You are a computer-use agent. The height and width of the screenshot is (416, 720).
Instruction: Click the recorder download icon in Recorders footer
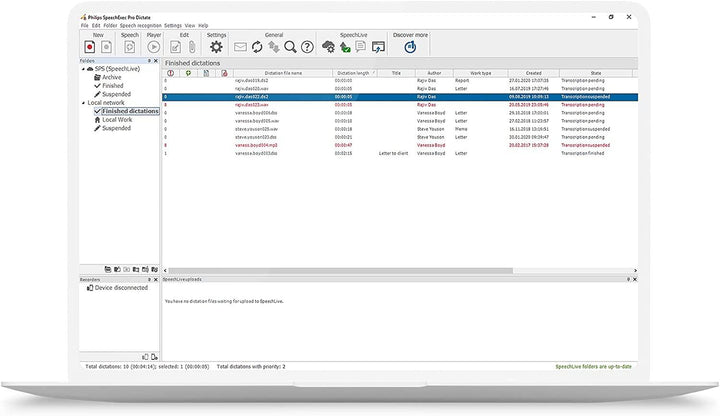pyautogui.click(x=145, y=357)
